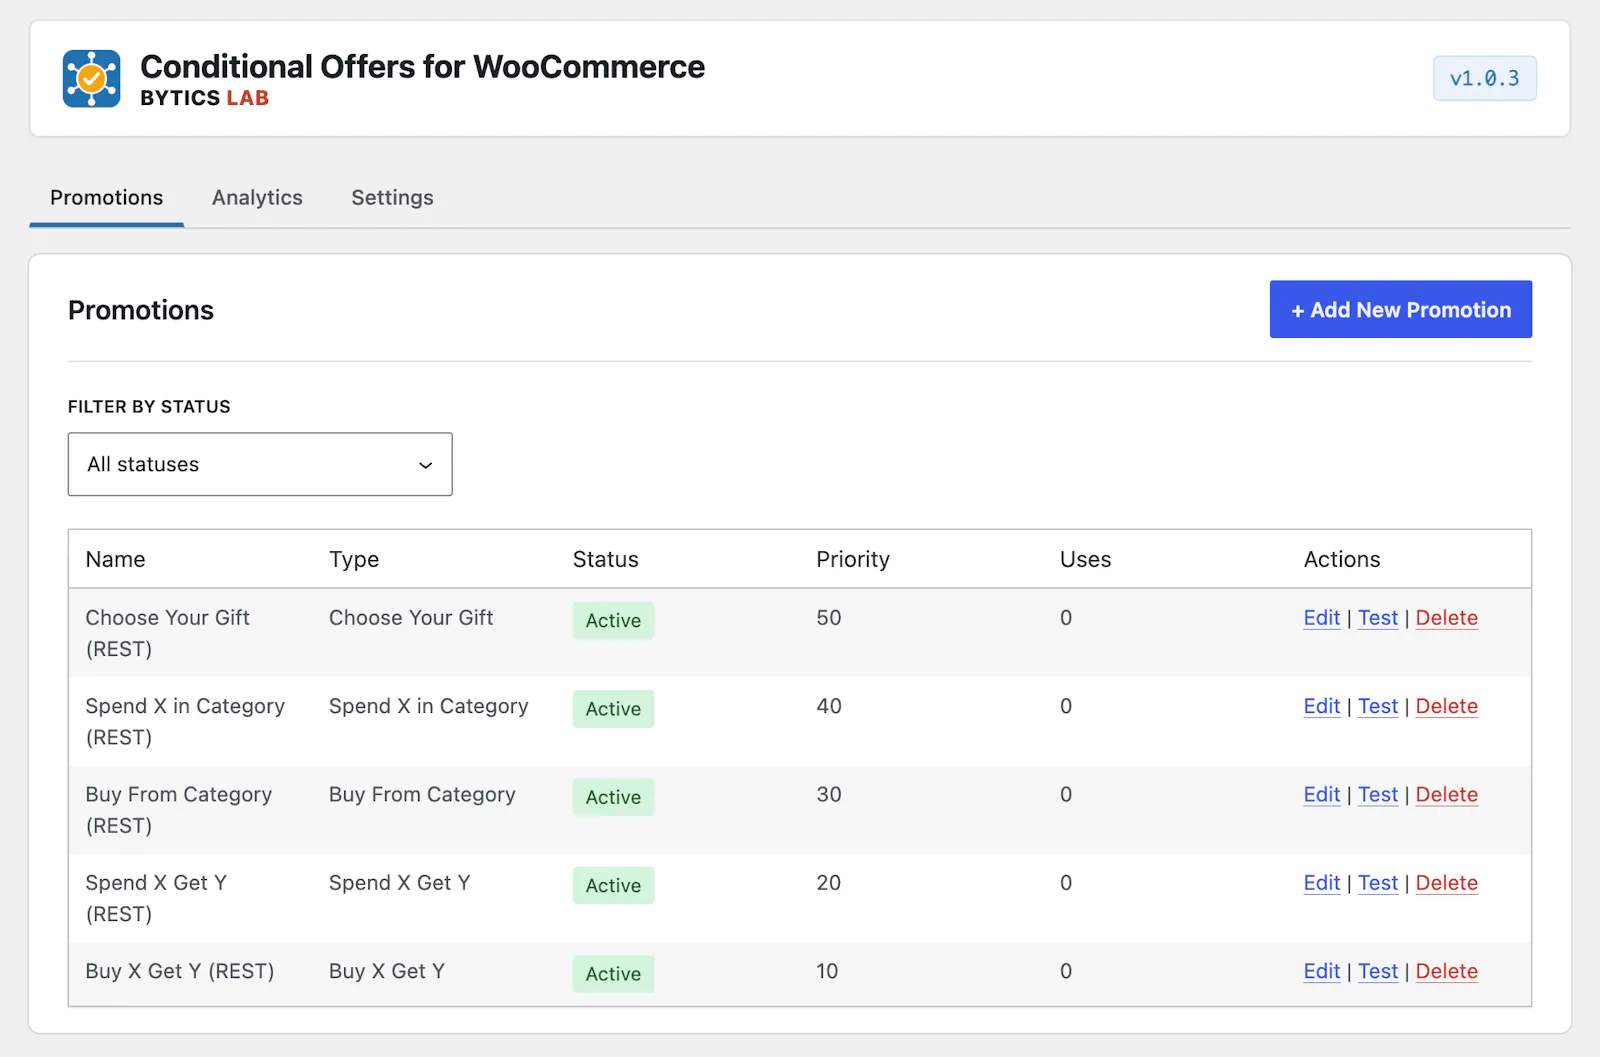Click priority value 30
Image resolution: width=1600 pixels, height=1057 pixels.
(829, 795)
